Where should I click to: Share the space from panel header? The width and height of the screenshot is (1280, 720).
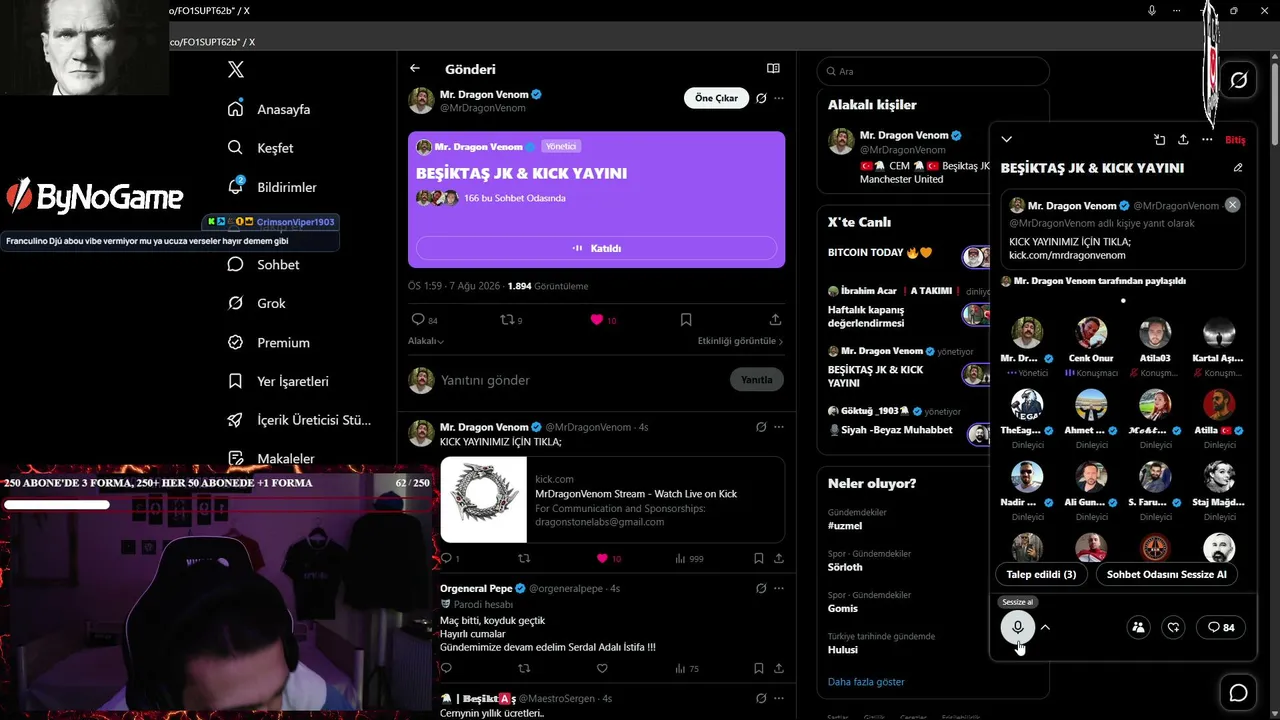click(1183, 140)
